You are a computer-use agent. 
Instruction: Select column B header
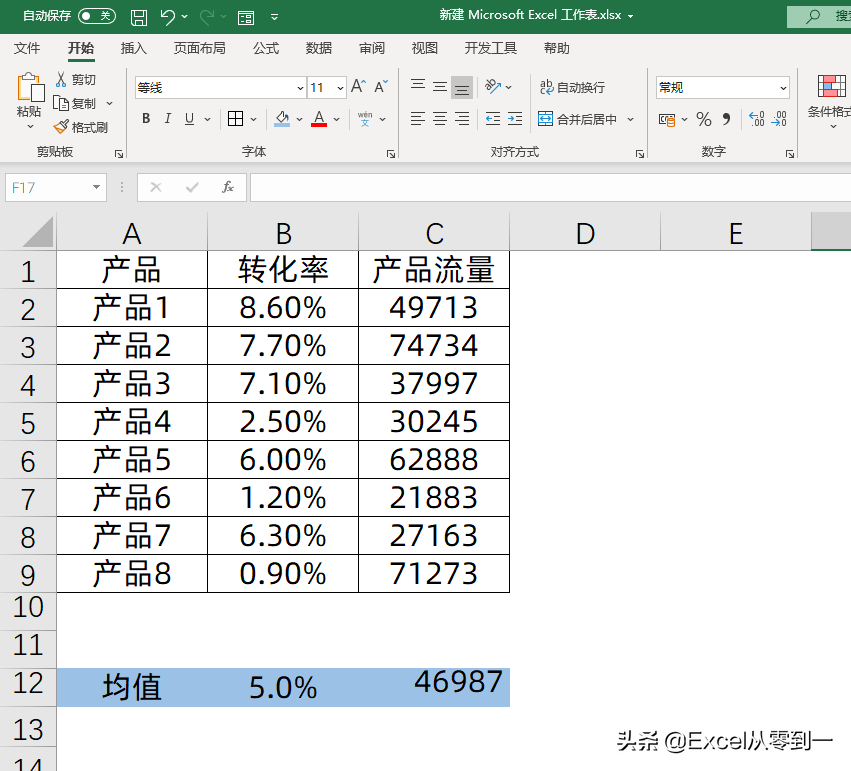tap(283, 233)
